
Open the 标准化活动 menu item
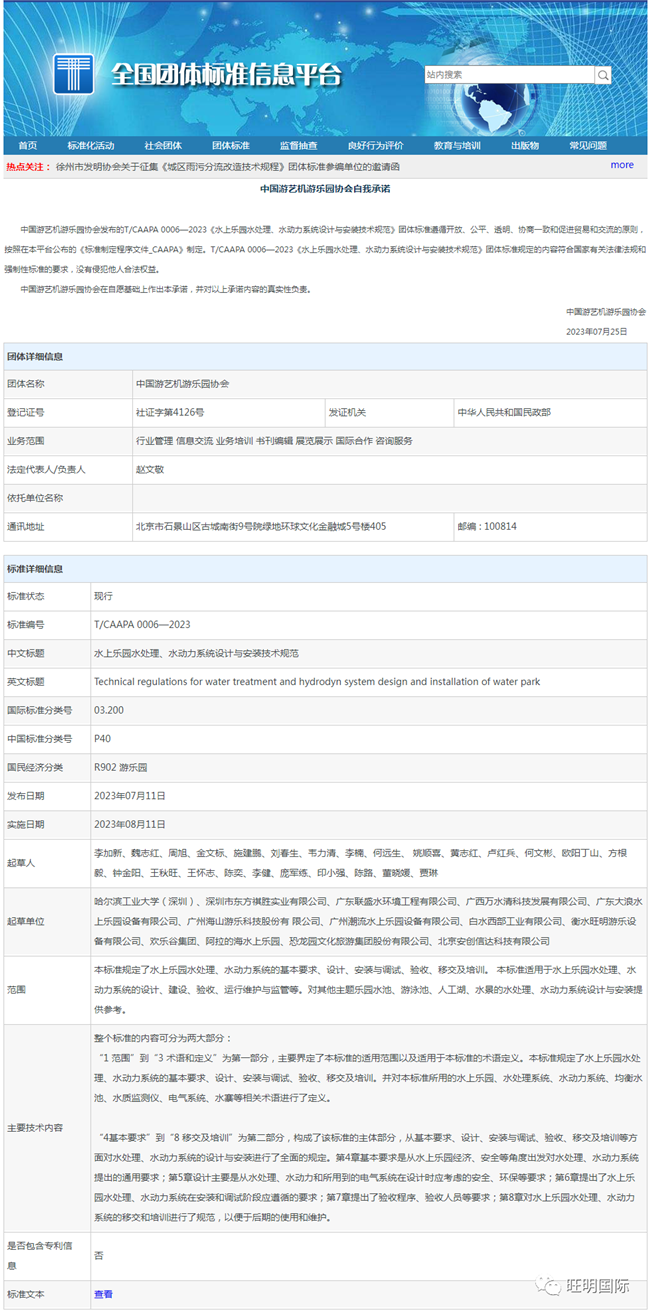90,146
